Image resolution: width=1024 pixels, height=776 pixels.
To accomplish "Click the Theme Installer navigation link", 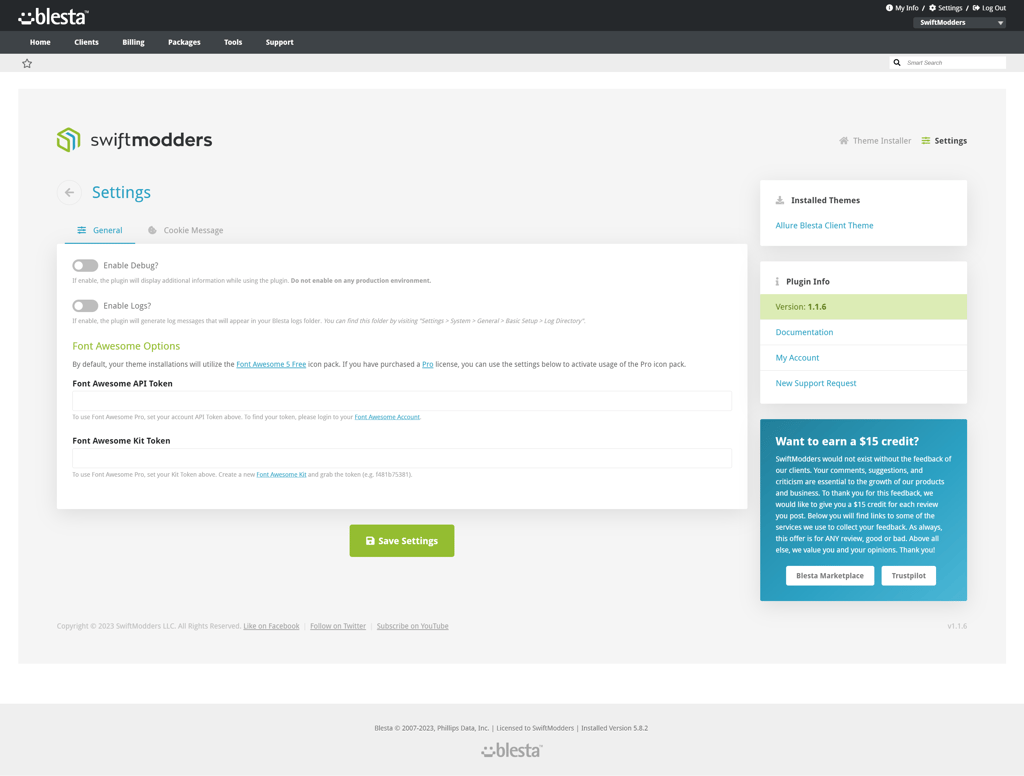I will click(875, 140).
